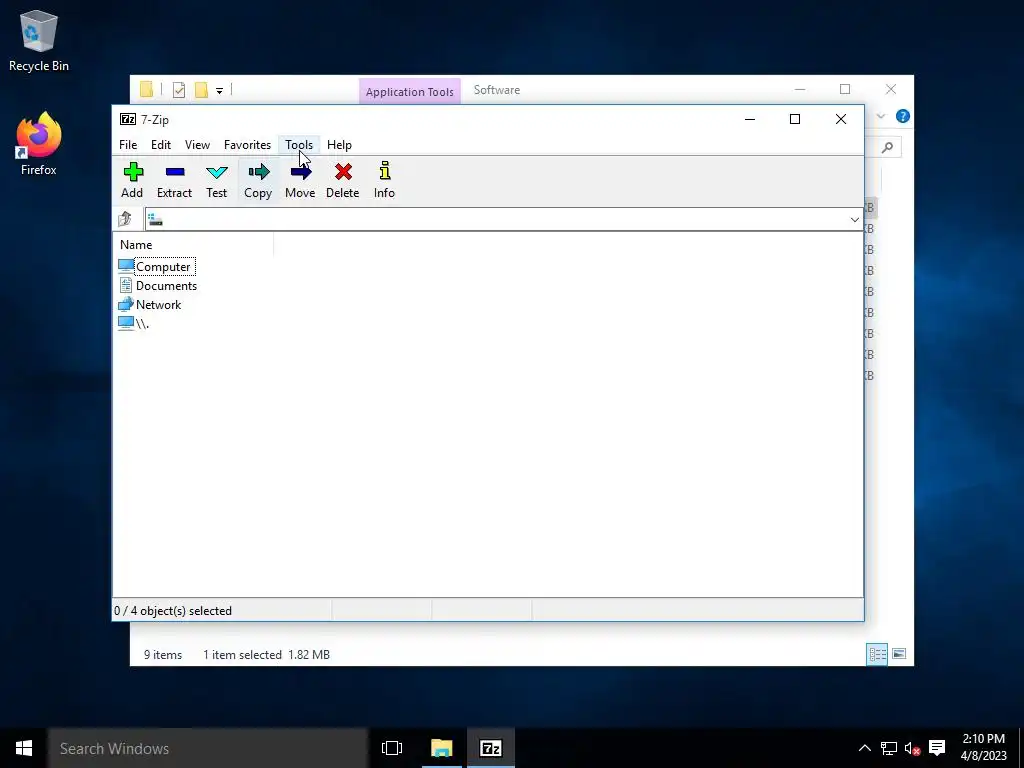Image resolution: width=1024 pixels, height=768 pixels.
Task: Open the Recycle Bin desktop icon
Action: (x=39, y=40)
